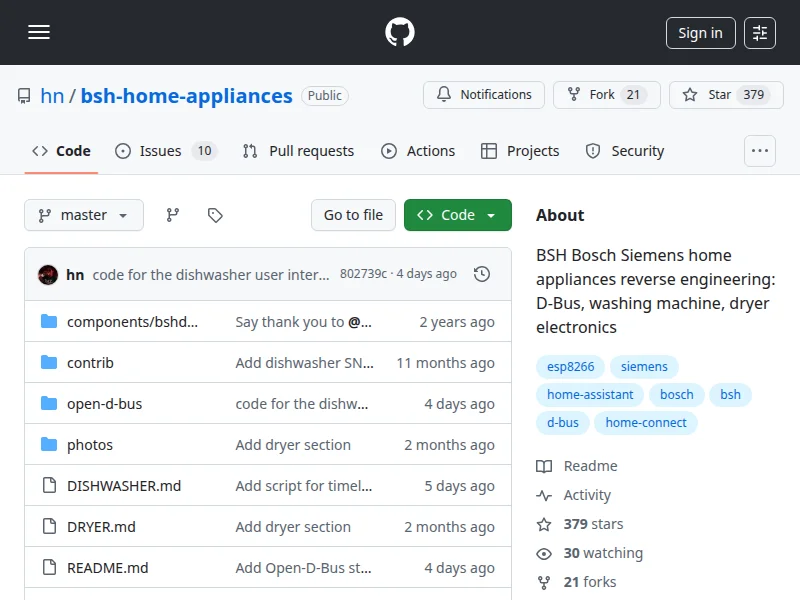Click hn user avatar in commit row
Image resolution: width=800 pixels, height=600 pixels.
48,274
